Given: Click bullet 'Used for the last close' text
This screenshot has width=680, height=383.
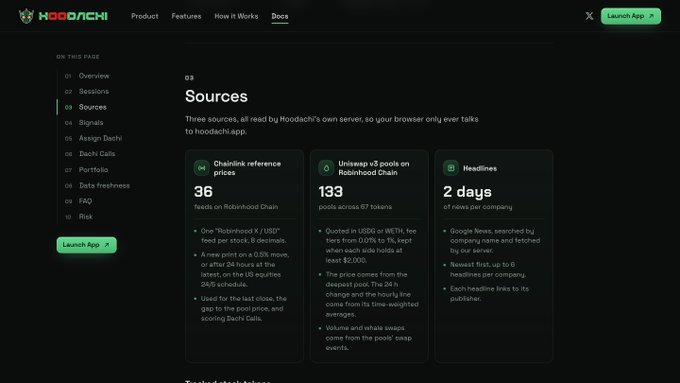Looking at the screenshot, I should (243, 308).
